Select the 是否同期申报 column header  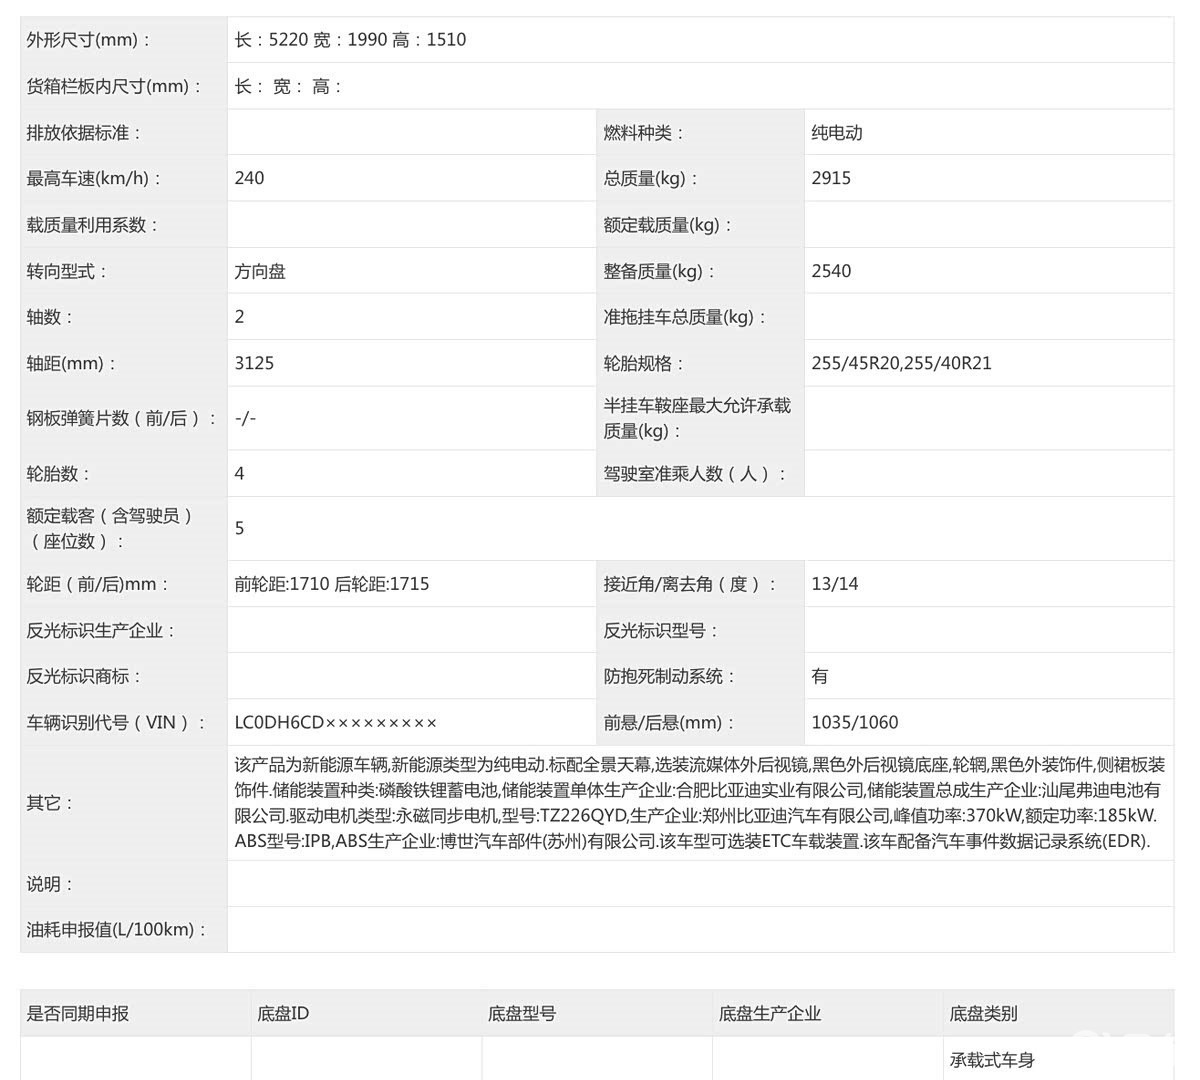click(78, 1013)
